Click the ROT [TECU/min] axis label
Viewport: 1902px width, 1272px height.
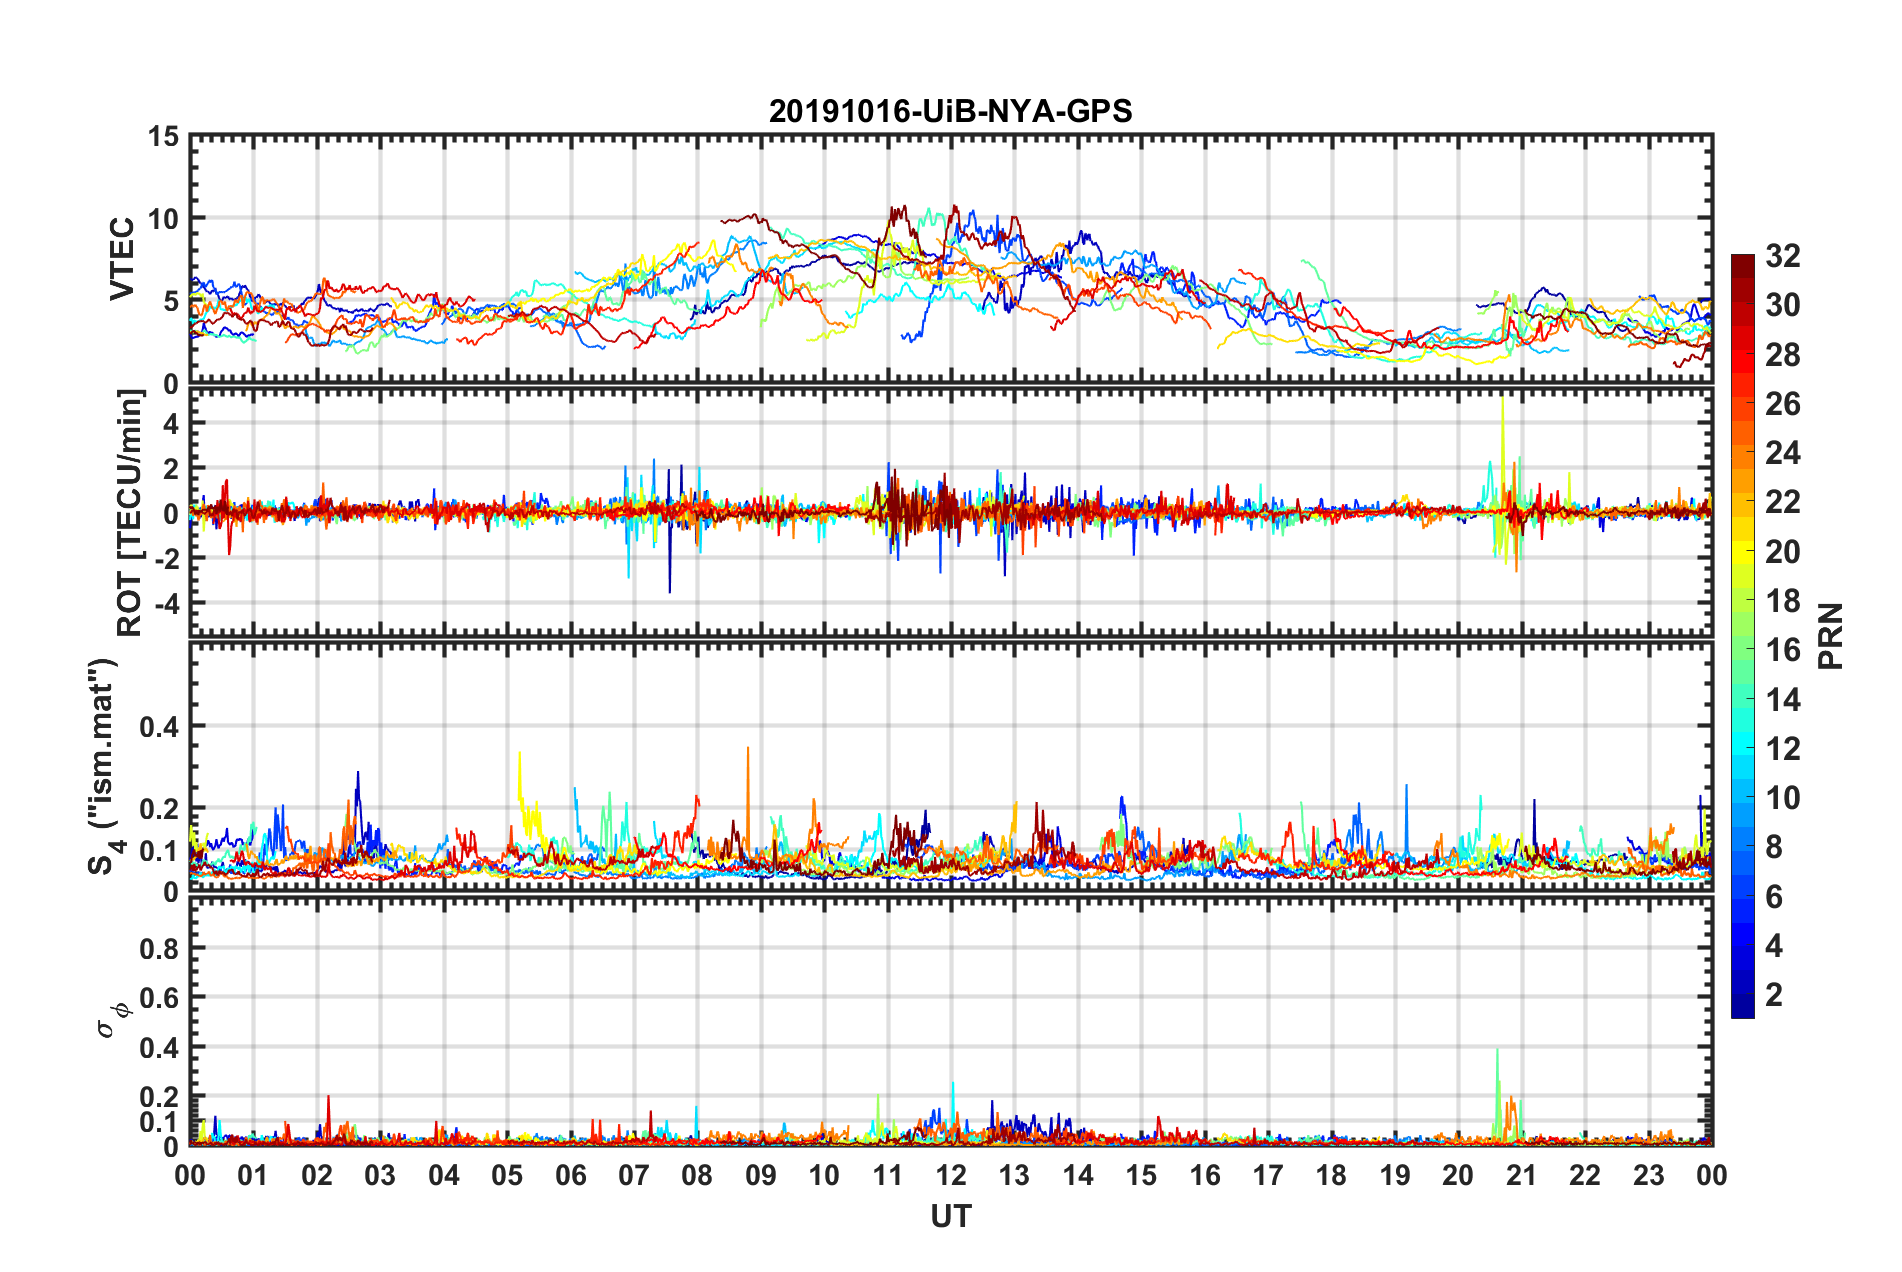[x=130, y=513]
